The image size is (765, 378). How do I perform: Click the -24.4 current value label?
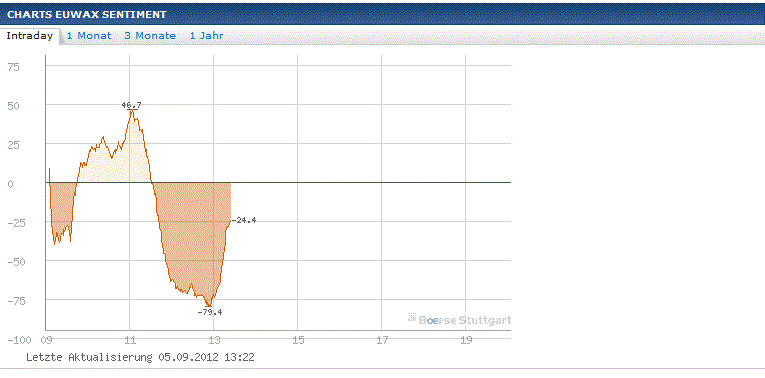coord(244,220)
